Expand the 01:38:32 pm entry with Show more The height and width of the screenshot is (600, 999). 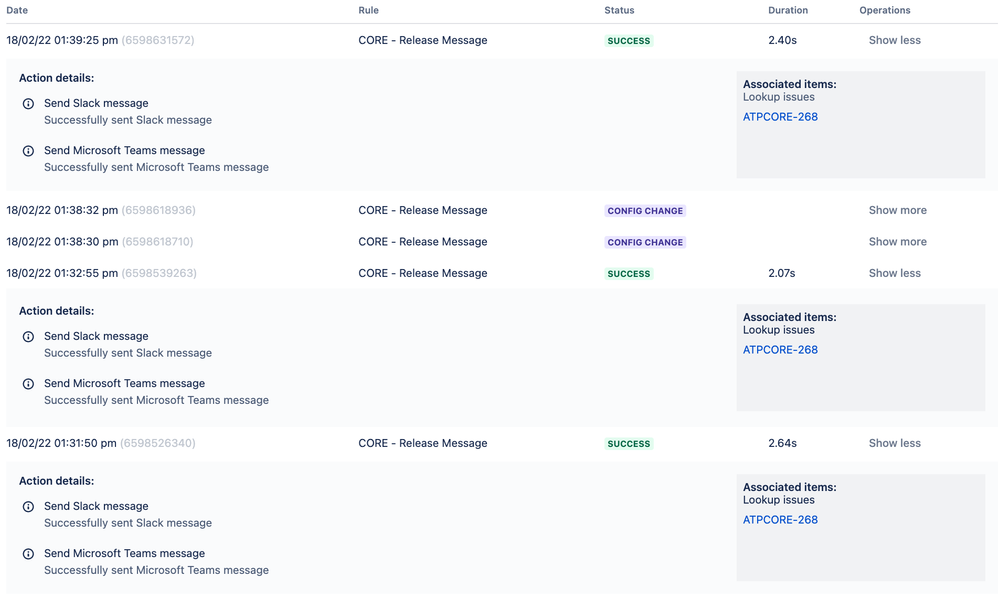[897, 211]
